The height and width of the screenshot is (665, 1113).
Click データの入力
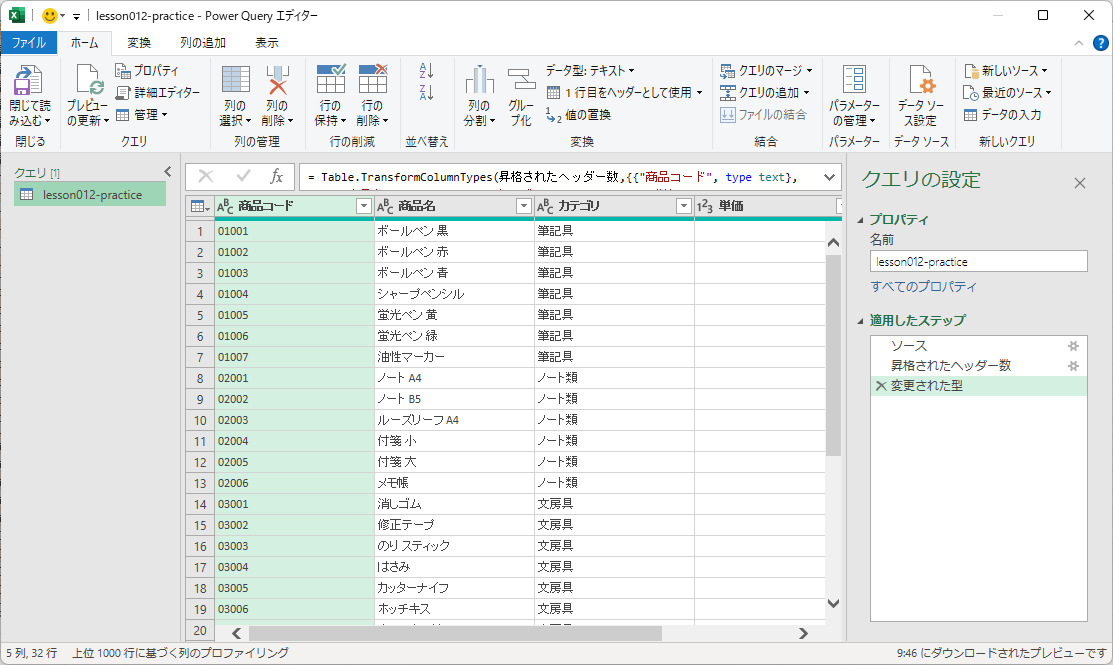coord(1002,114)
